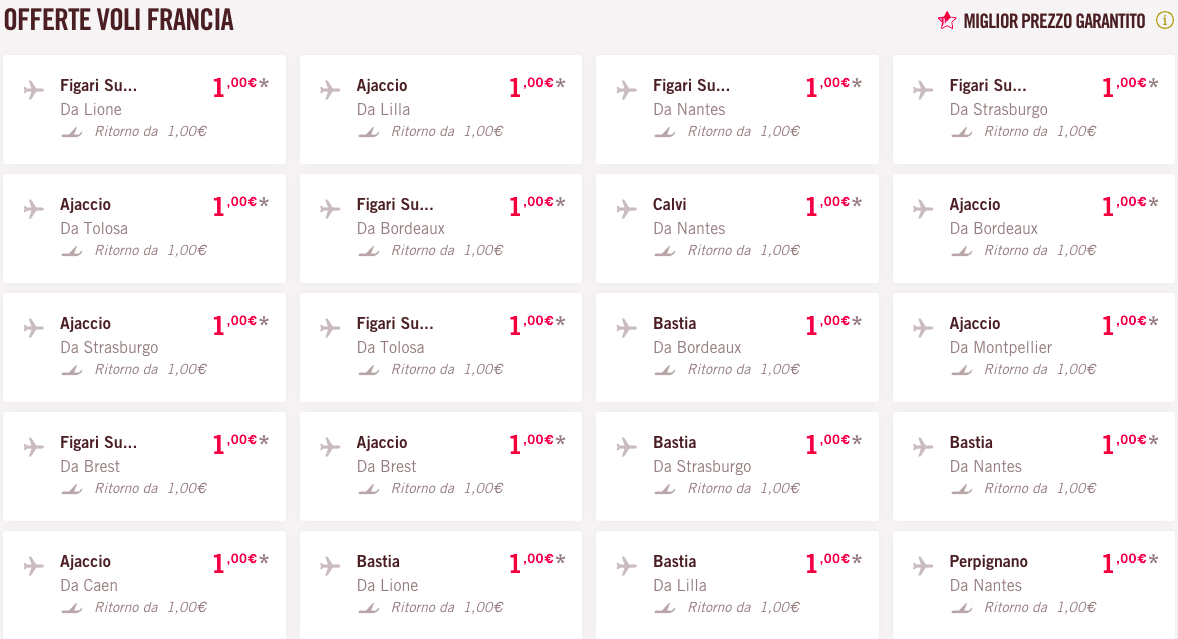Click airplane icon on Ajaccio Da Lilla card
The height and width of the screenshot is (639, 1178).
[330, 90]
